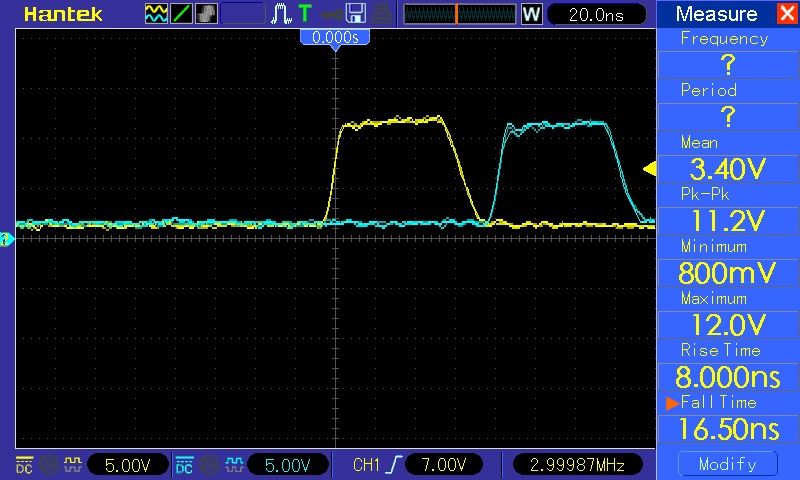Image resolution: width=800 pixels, height=480 pixels.
Task: Select the Mean 3.40V measurement
Action: 728,169
